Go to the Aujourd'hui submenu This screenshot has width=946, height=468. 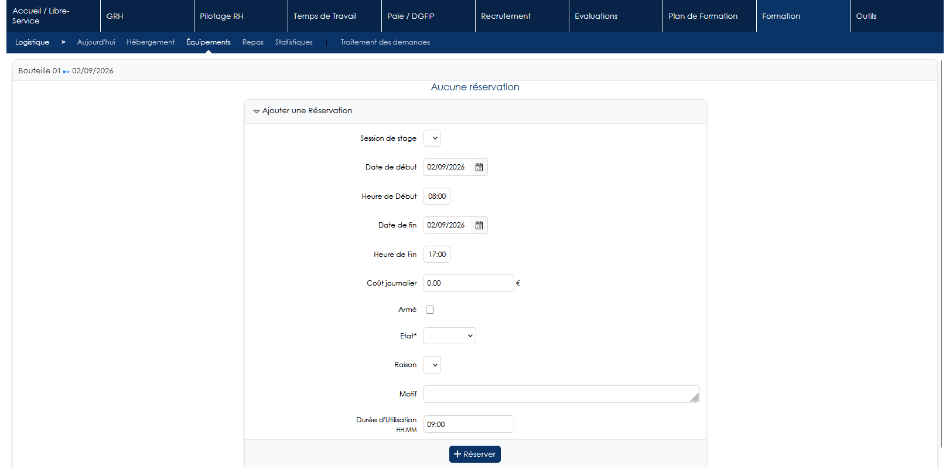[x=96, y=43]
